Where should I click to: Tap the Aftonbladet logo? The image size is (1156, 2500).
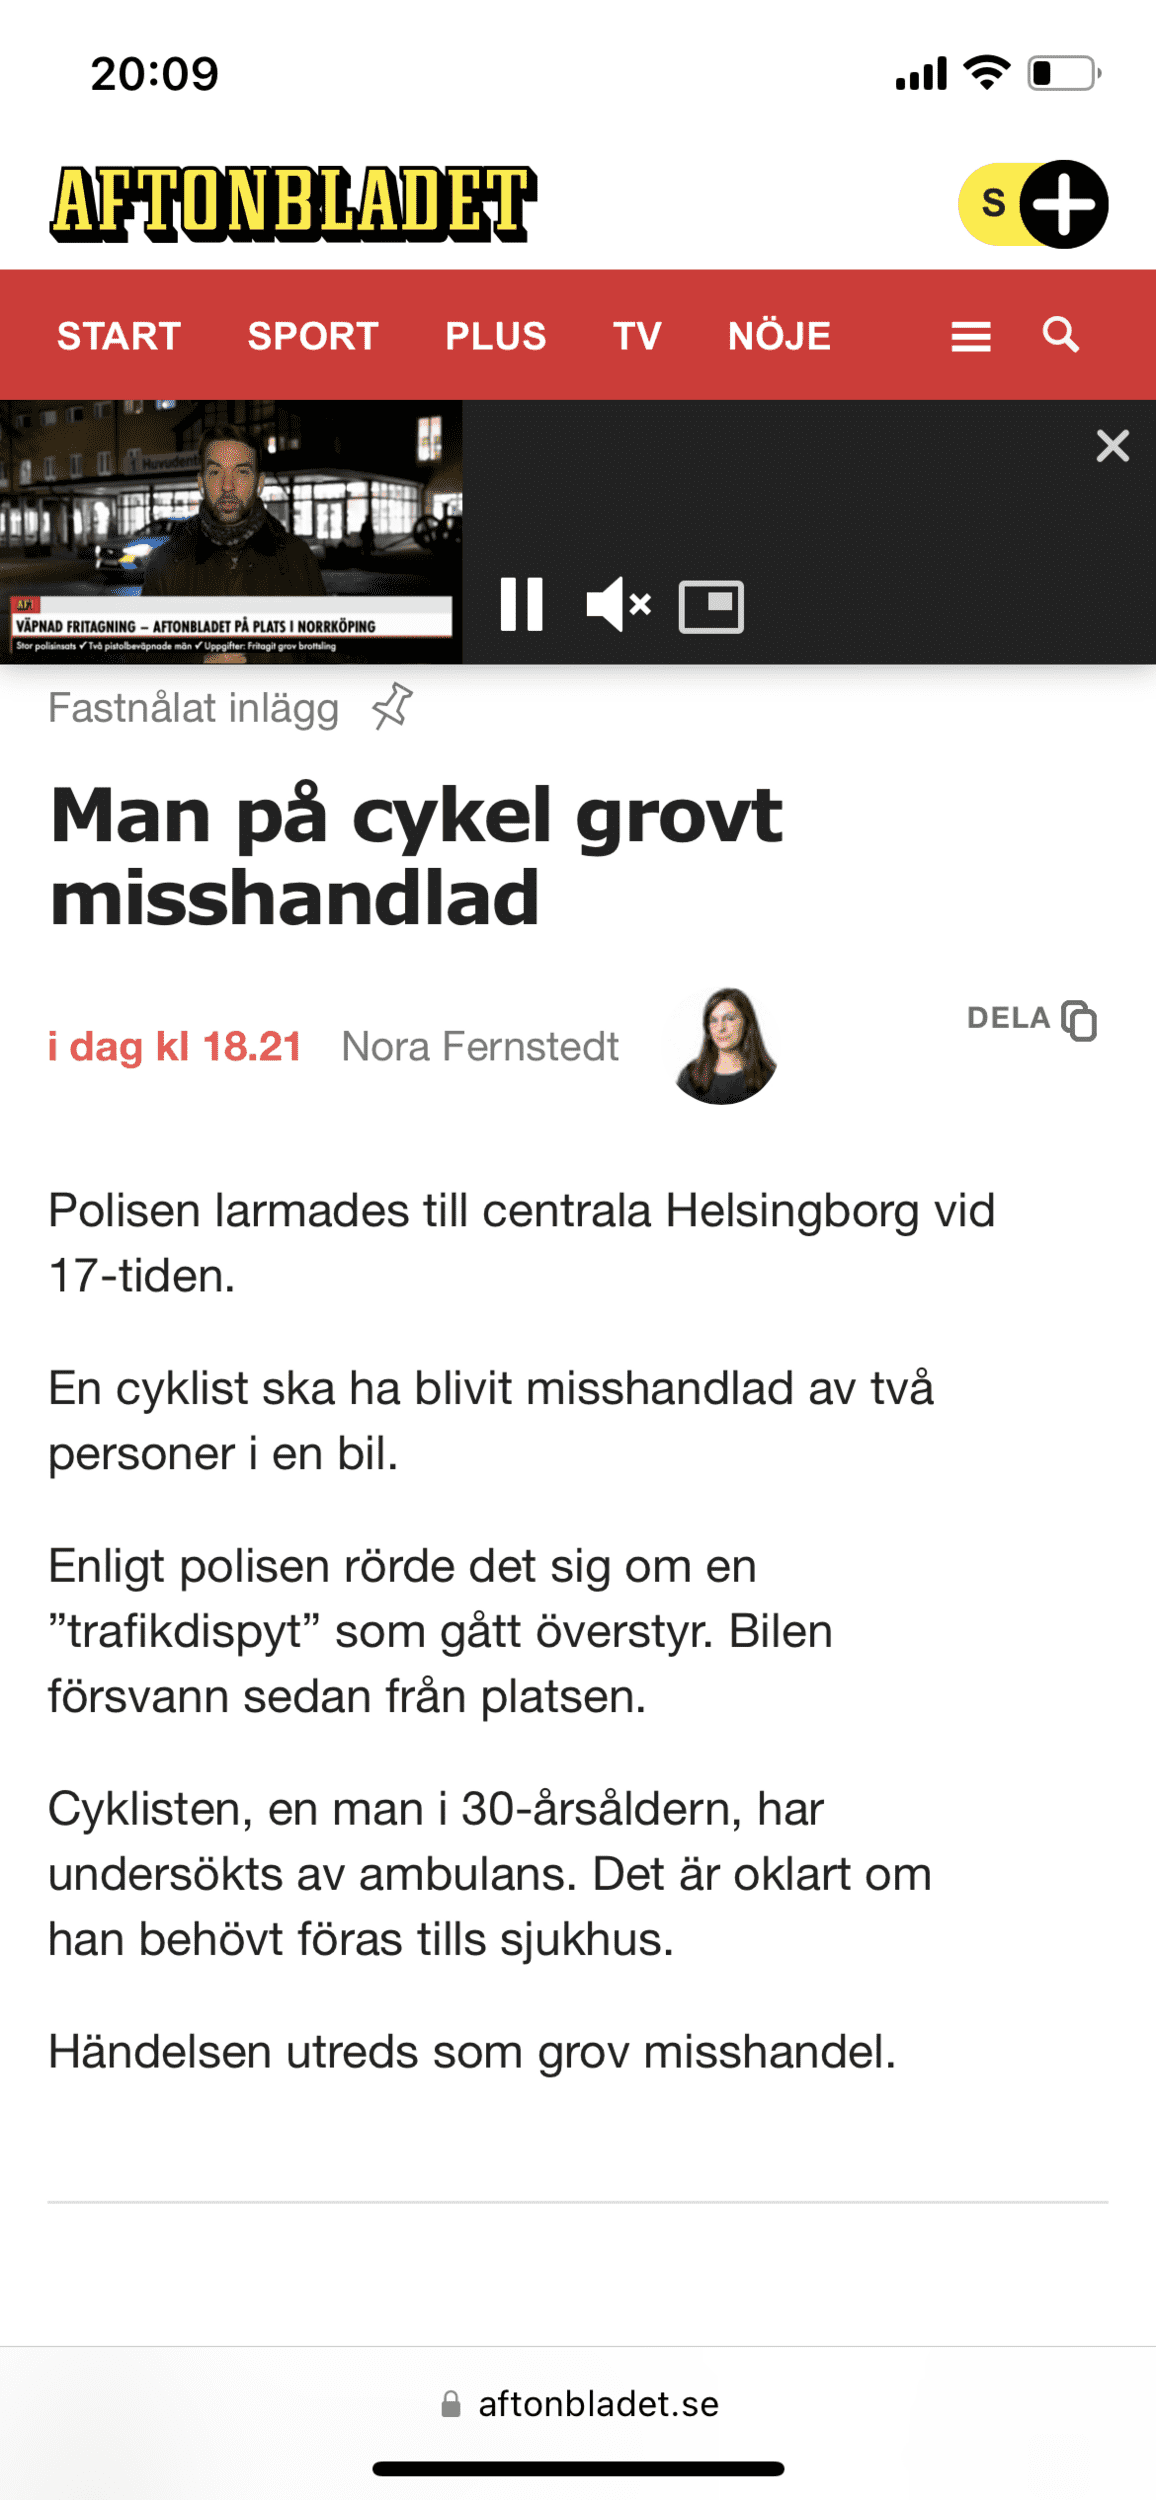click(x=293, y=204)
